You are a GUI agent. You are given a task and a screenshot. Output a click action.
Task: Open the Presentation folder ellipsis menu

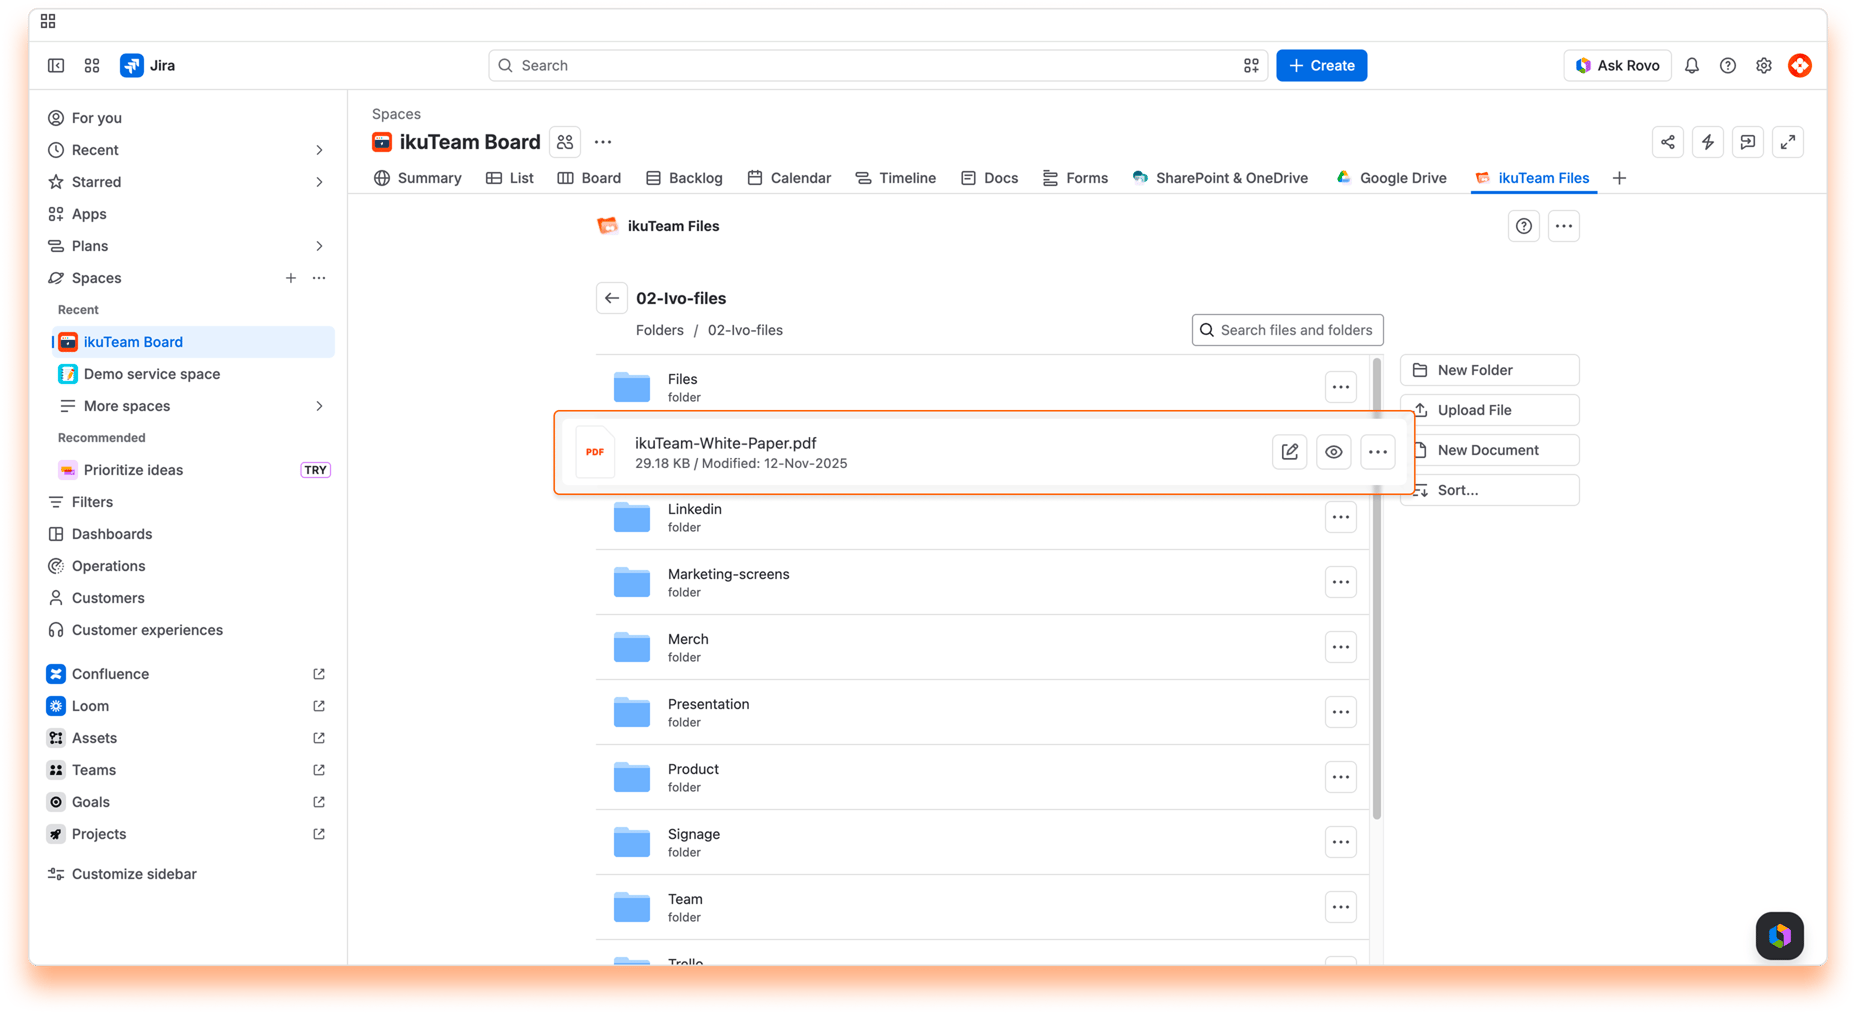click(x=1341, y=712)
